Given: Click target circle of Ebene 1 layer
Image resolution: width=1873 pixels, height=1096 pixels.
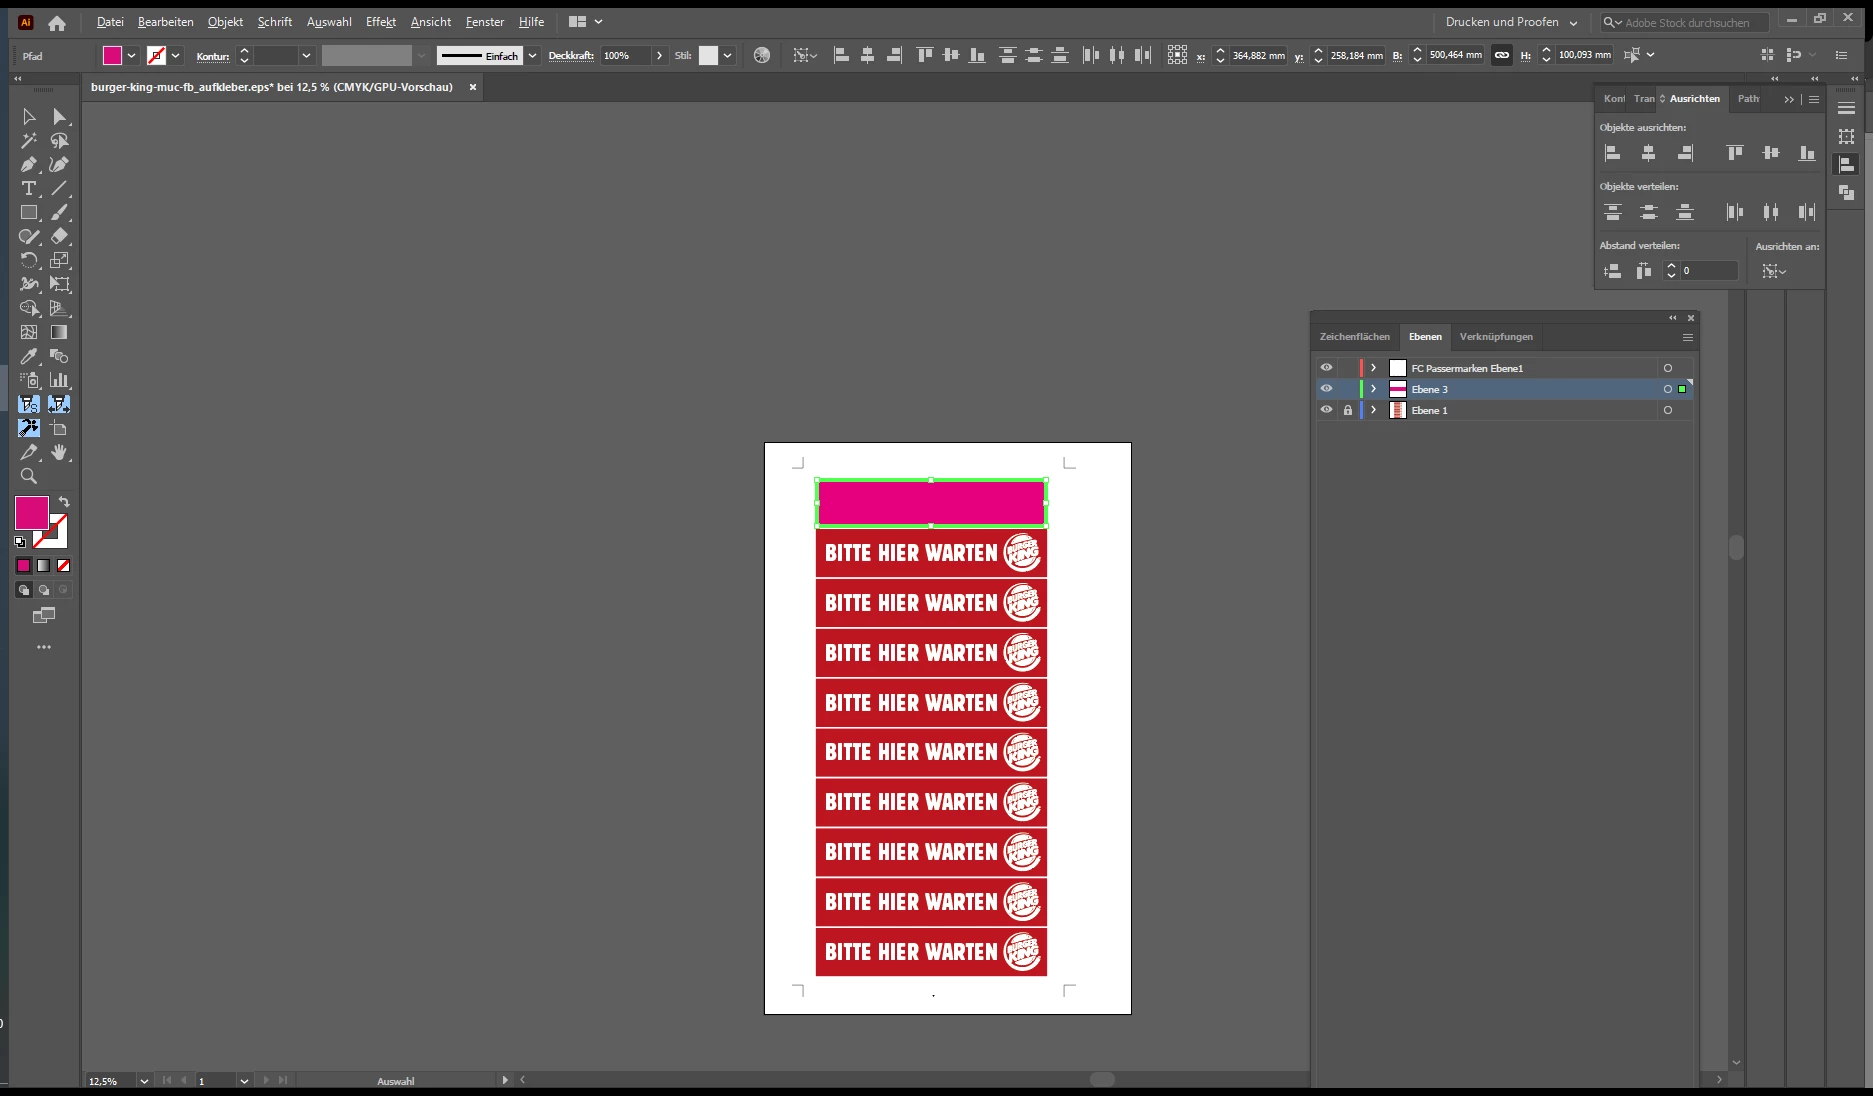Looking at the screenshot, I should click(x=1667, y=410).
